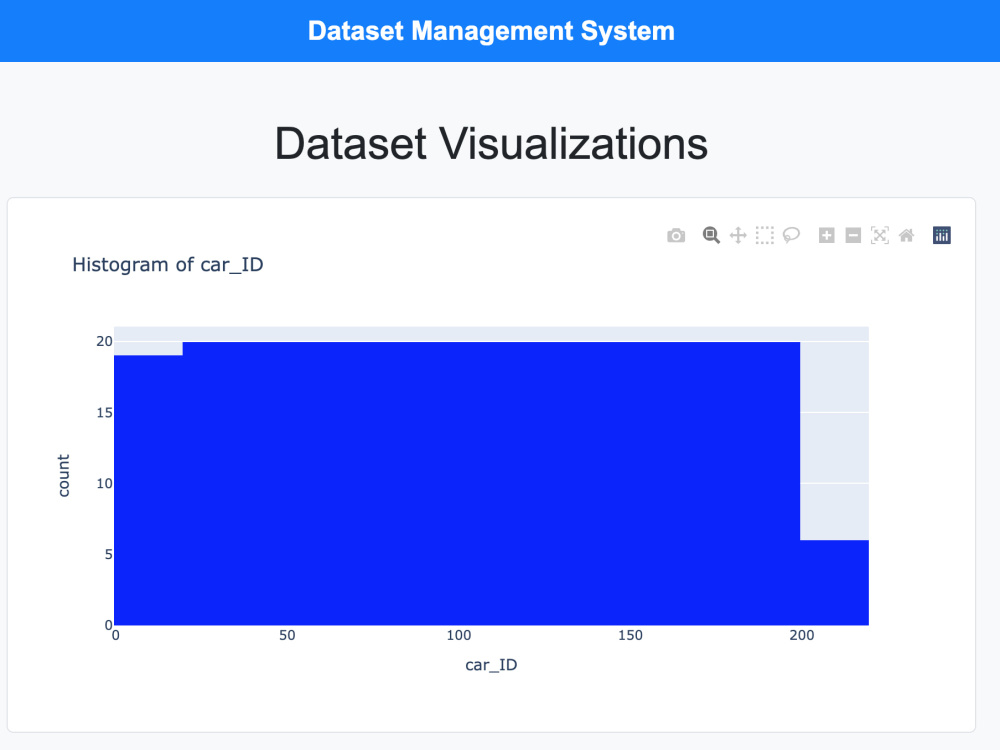1000x750 pixels.
Task: Click the first histogram bar near 0
Action: pyautogui.click(x=149, y=490)
